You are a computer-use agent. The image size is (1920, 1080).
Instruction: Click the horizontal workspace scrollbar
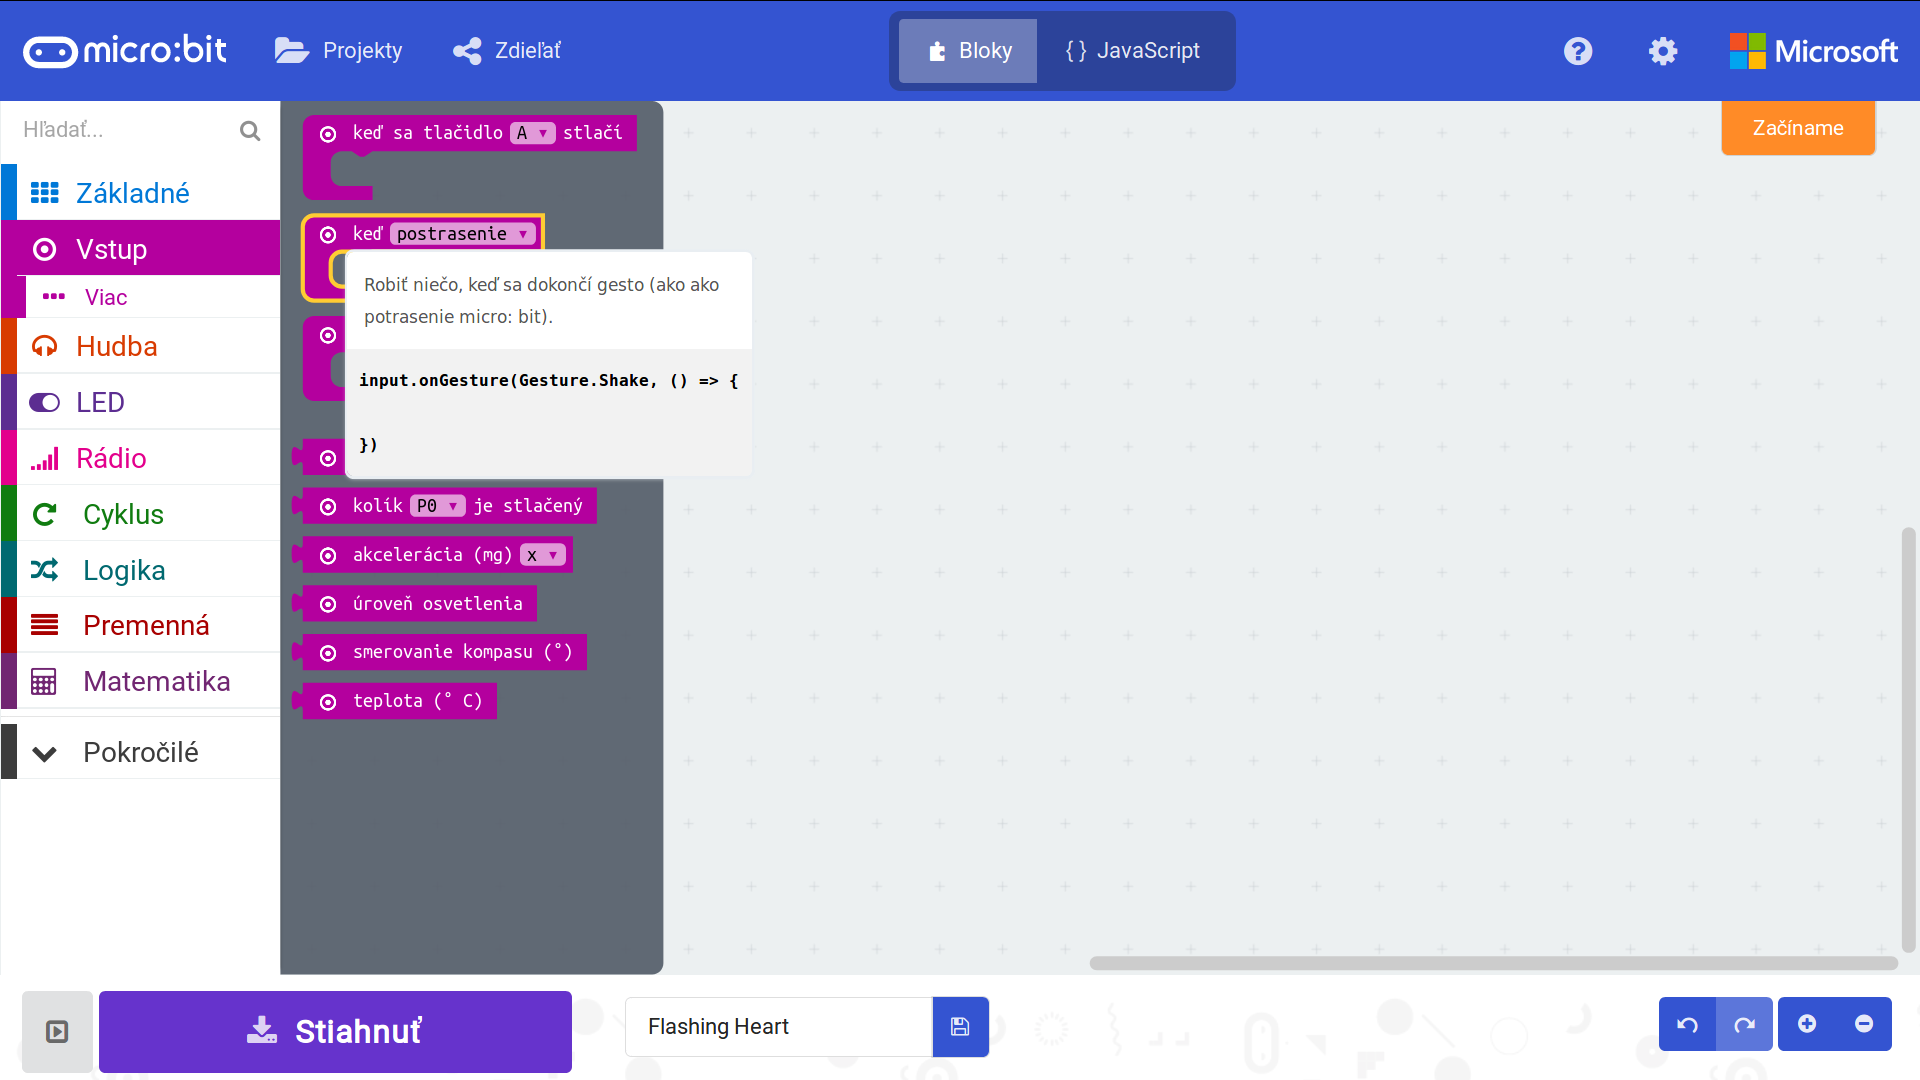(1492, 963)
